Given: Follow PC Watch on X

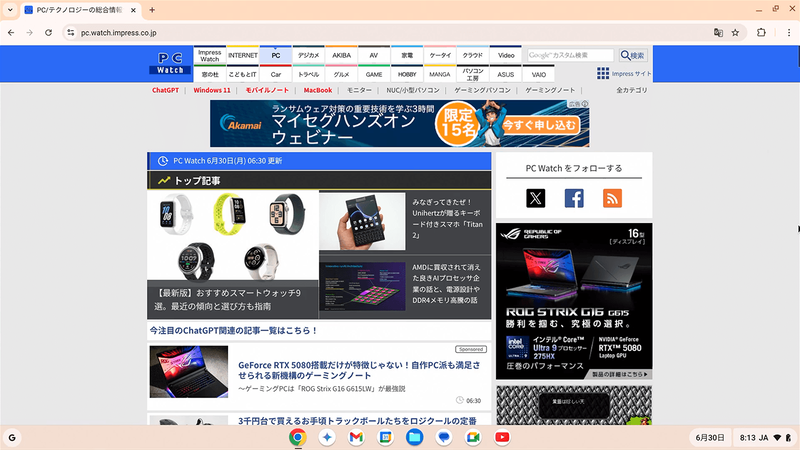Looking at the screenshot, I should [536, 198].
